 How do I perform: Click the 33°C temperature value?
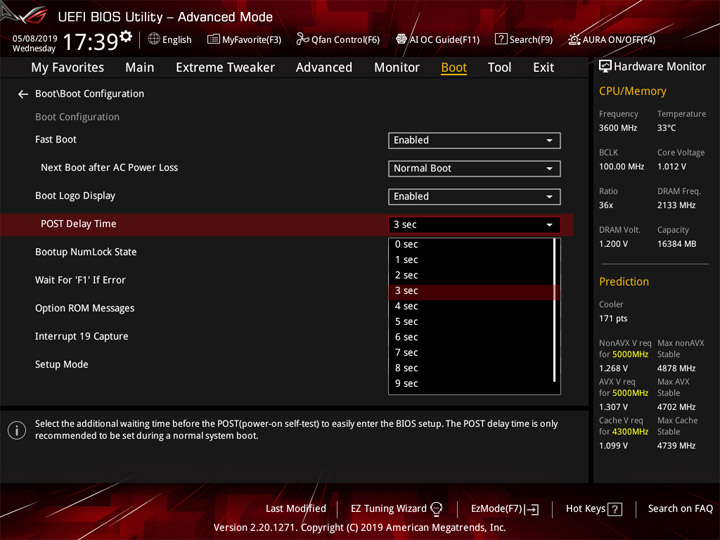tap(666, 128)
